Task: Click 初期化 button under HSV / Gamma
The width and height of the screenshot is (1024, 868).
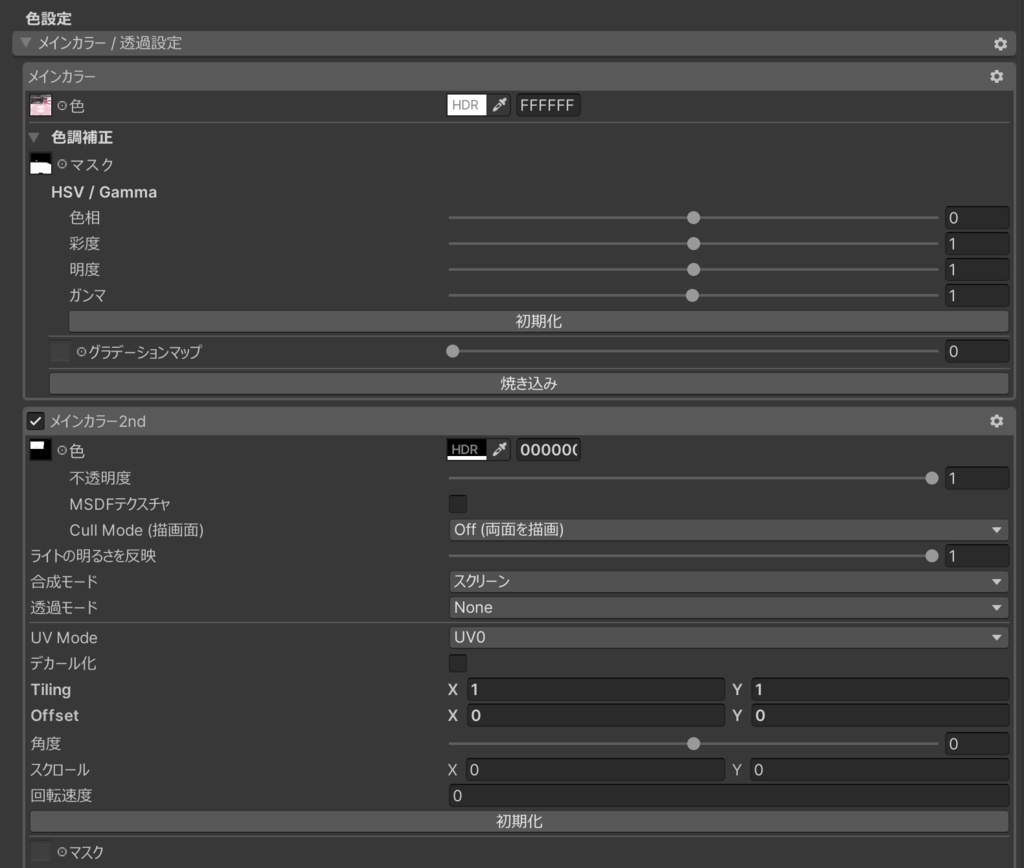Action: (x=539, y=321)
